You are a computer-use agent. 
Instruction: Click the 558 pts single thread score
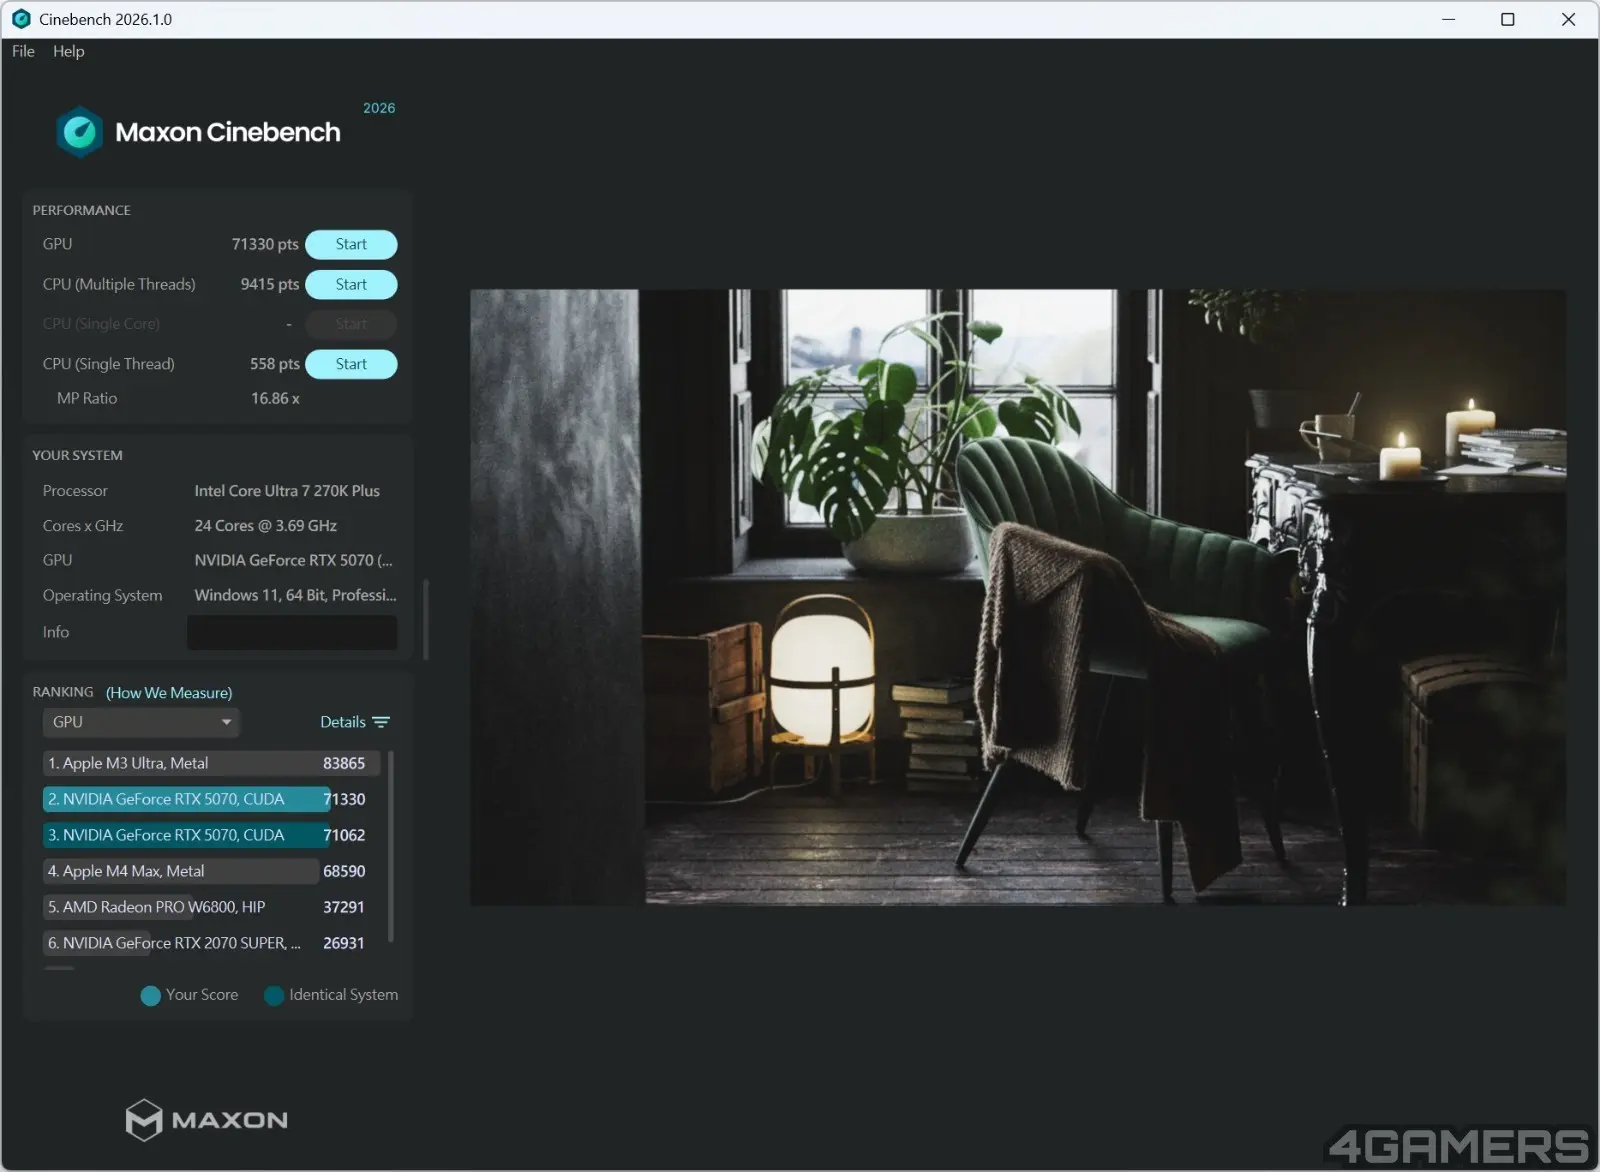click(x=275, y=364)
